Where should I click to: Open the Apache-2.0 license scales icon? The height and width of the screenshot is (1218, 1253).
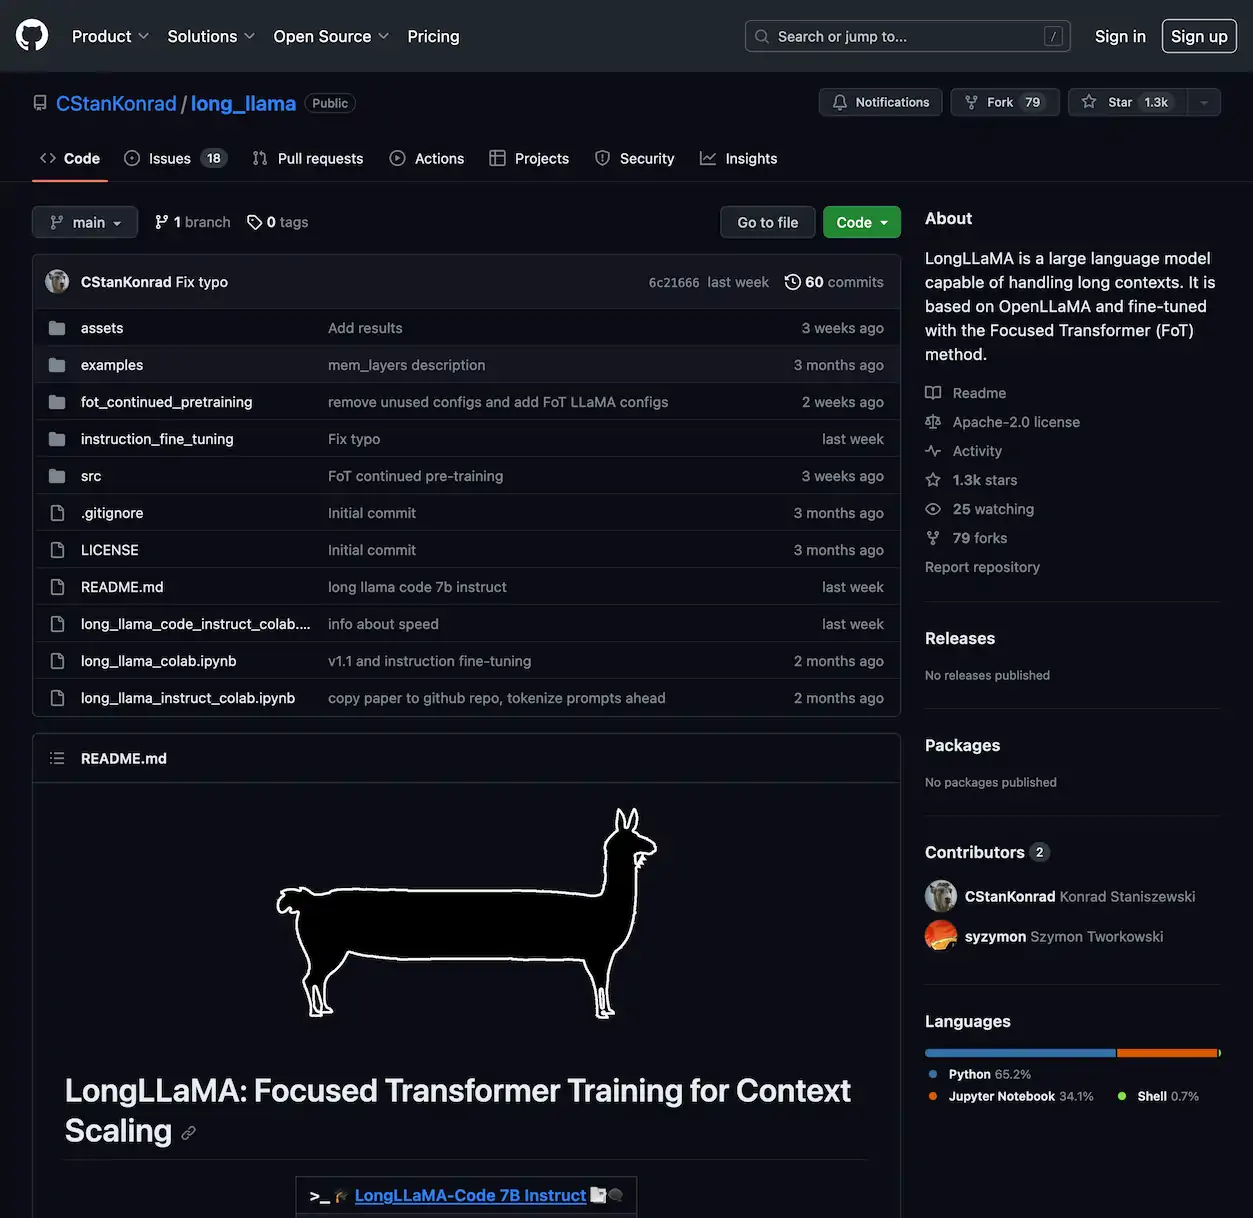932,421
